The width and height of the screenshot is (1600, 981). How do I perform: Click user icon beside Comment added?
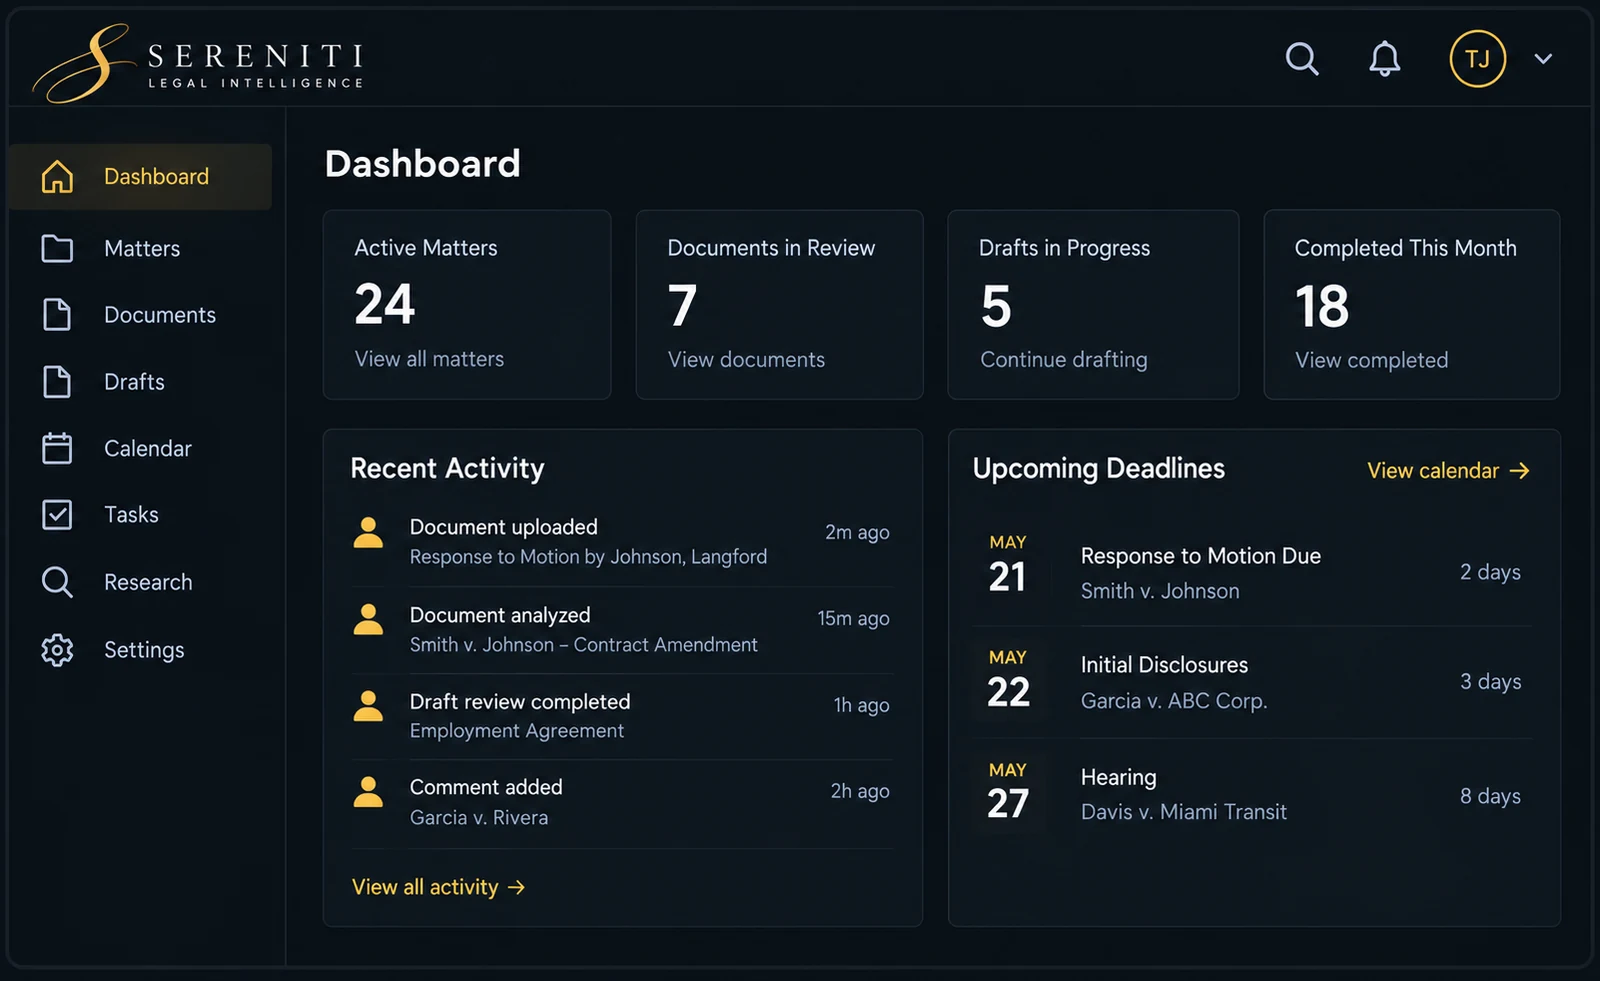click(x=368, y=793)
